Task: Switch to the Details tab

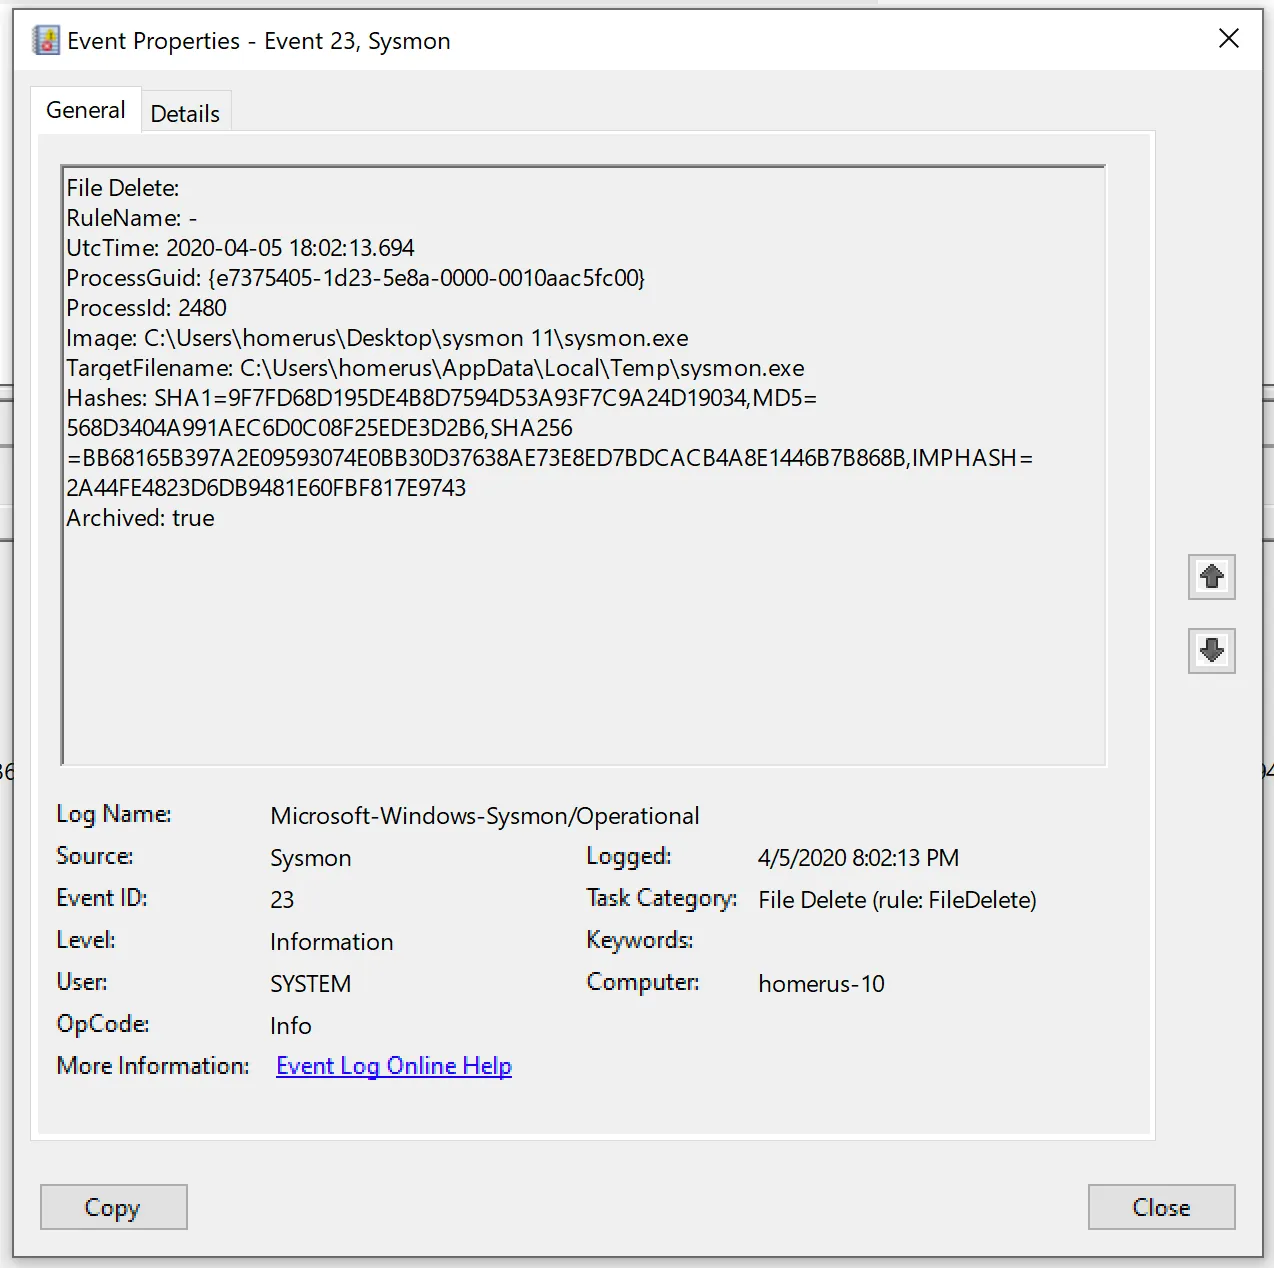Action: (x=185, y=112)
